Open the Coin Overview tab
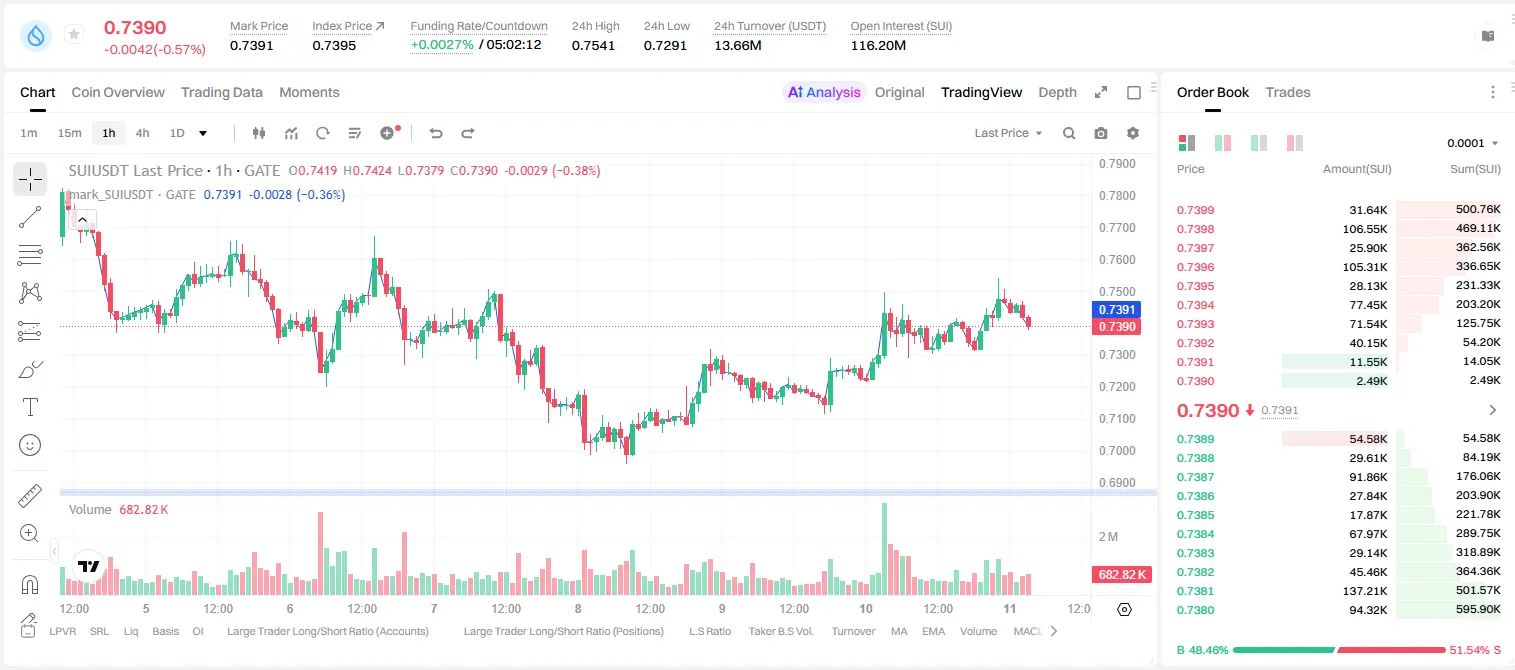 [x=118, y=92]
